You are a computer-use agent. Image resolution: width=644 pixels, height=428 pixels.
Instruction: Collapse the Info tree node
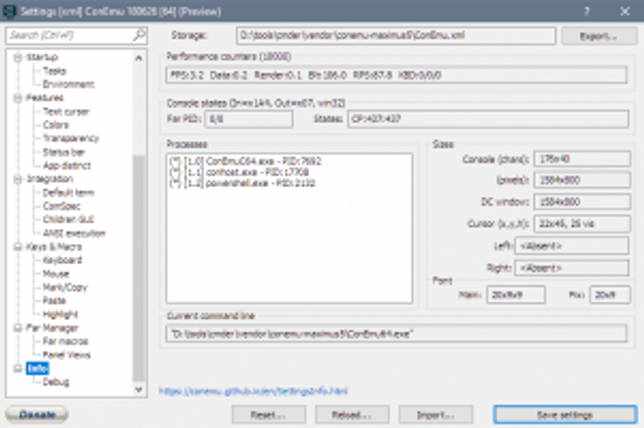coord(18,368)
